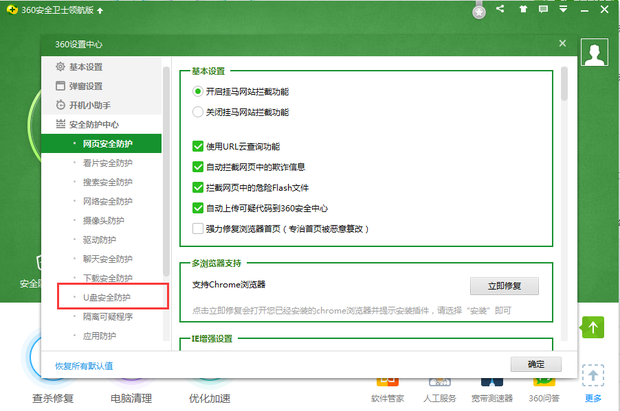
Task: Click the settings content vertical scrollbar
Action: (x=564, y=84)
